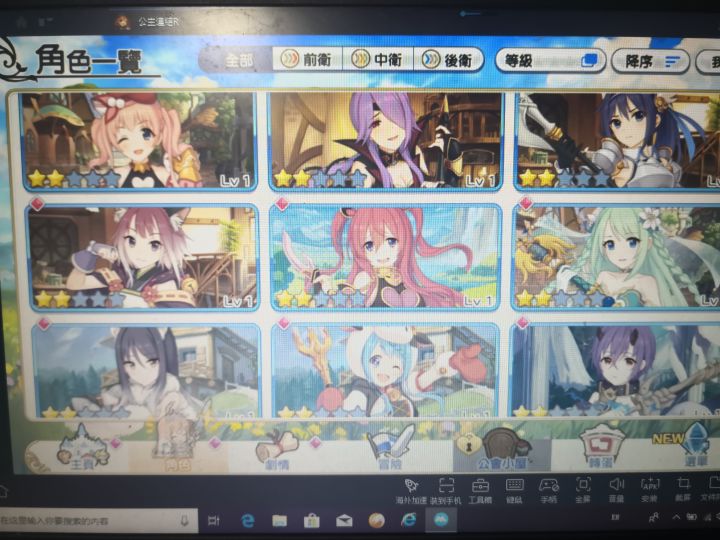
Task: Open Internet Explorer from the taskbar
Action: (x=409, y=520)
